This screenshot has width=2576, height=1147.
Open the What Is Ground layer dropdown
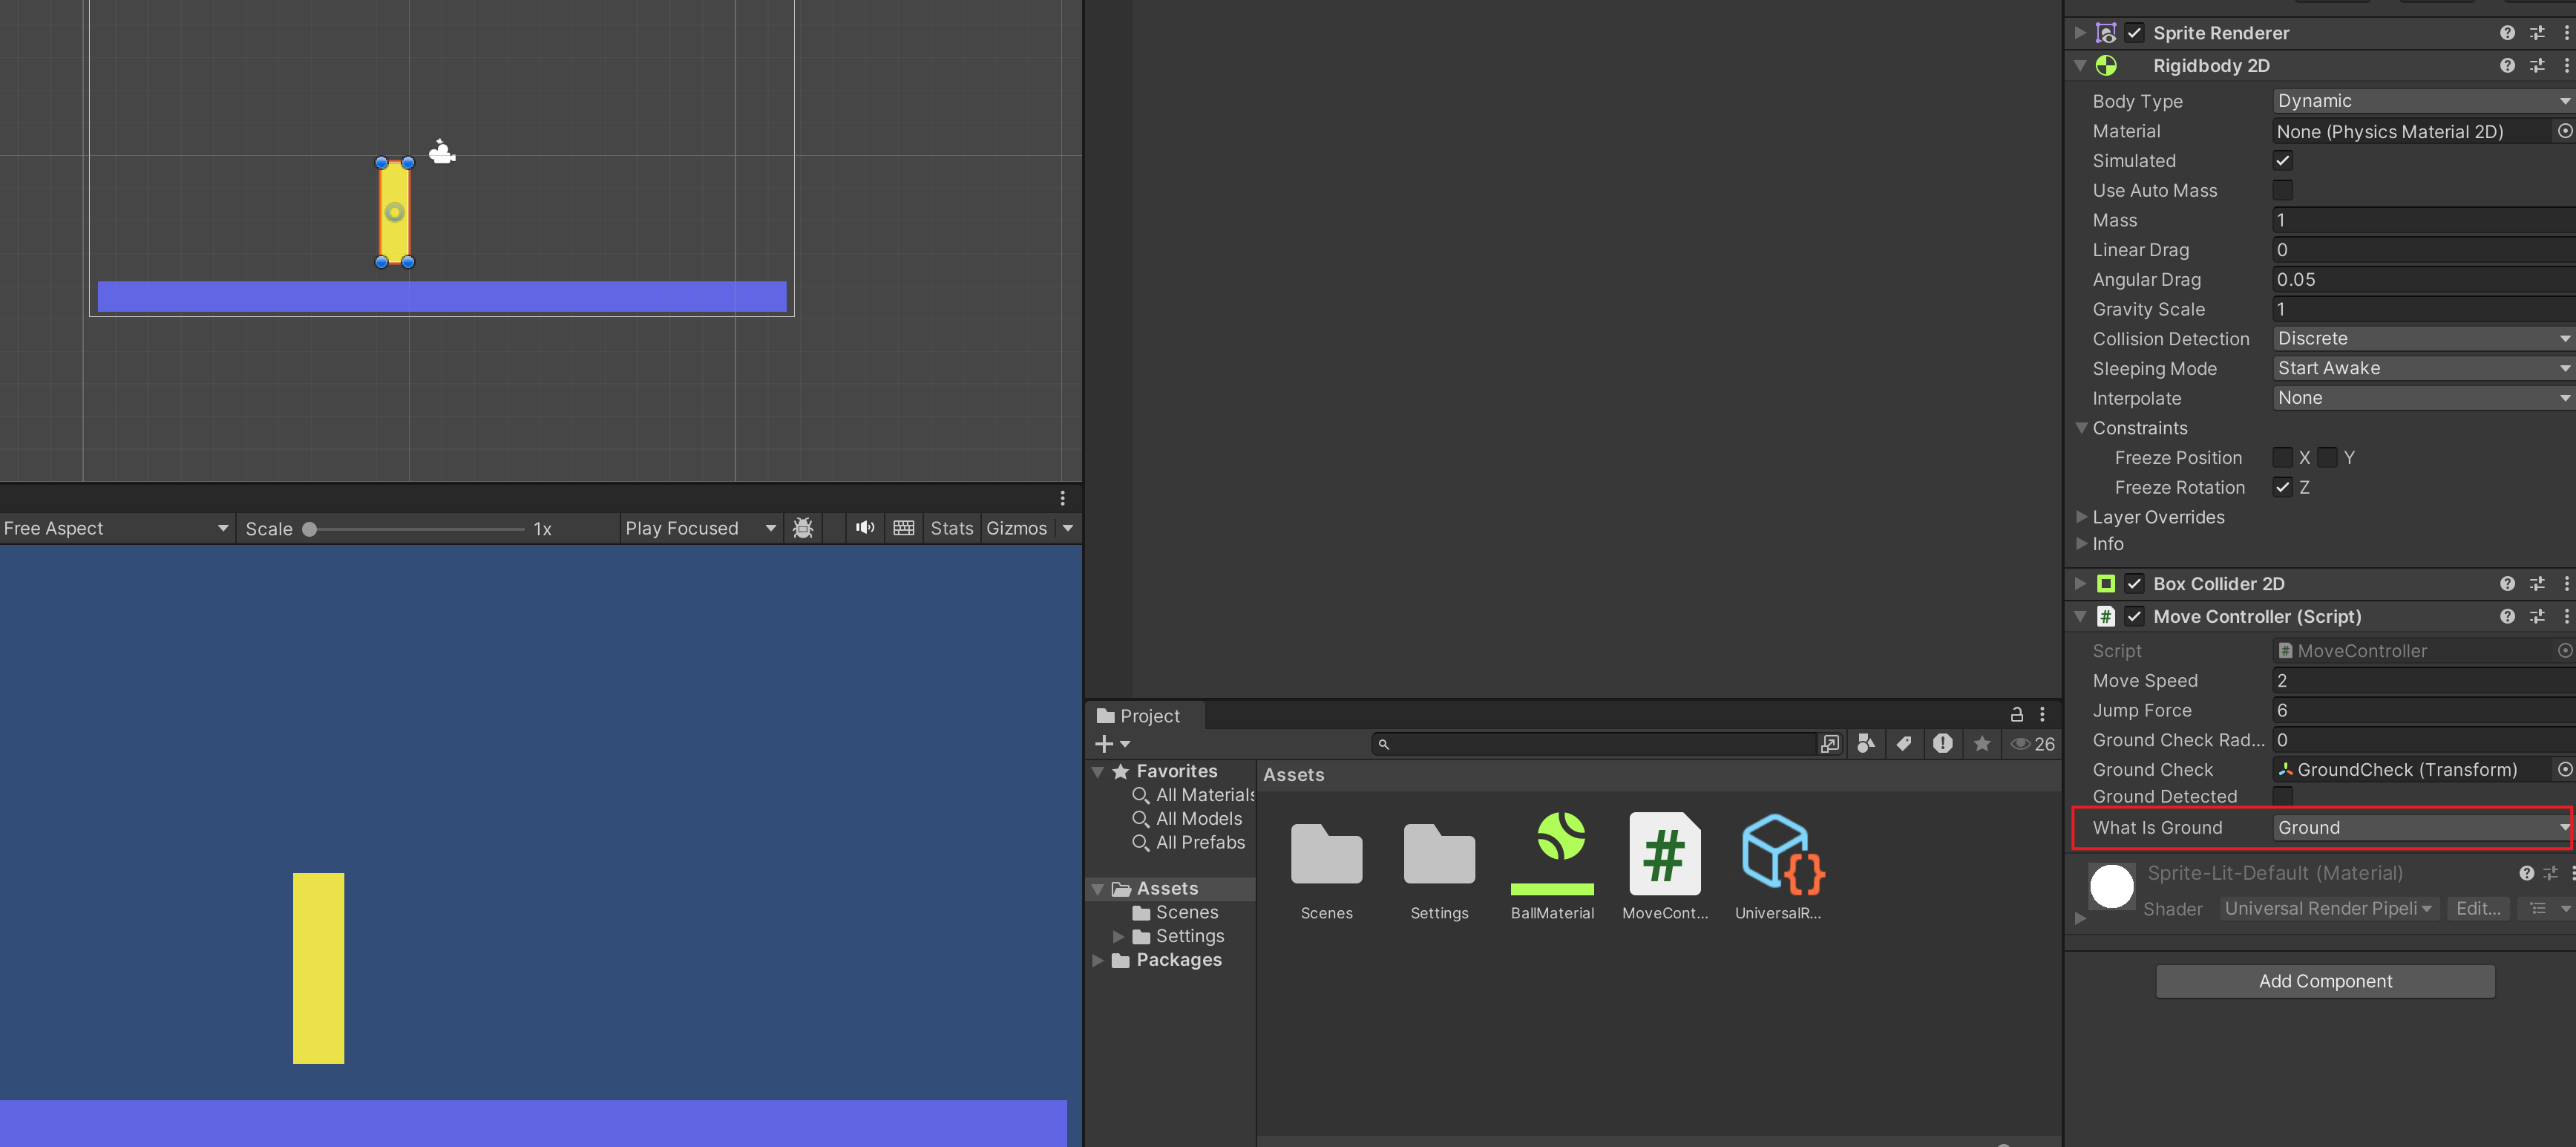point(2422,828)
